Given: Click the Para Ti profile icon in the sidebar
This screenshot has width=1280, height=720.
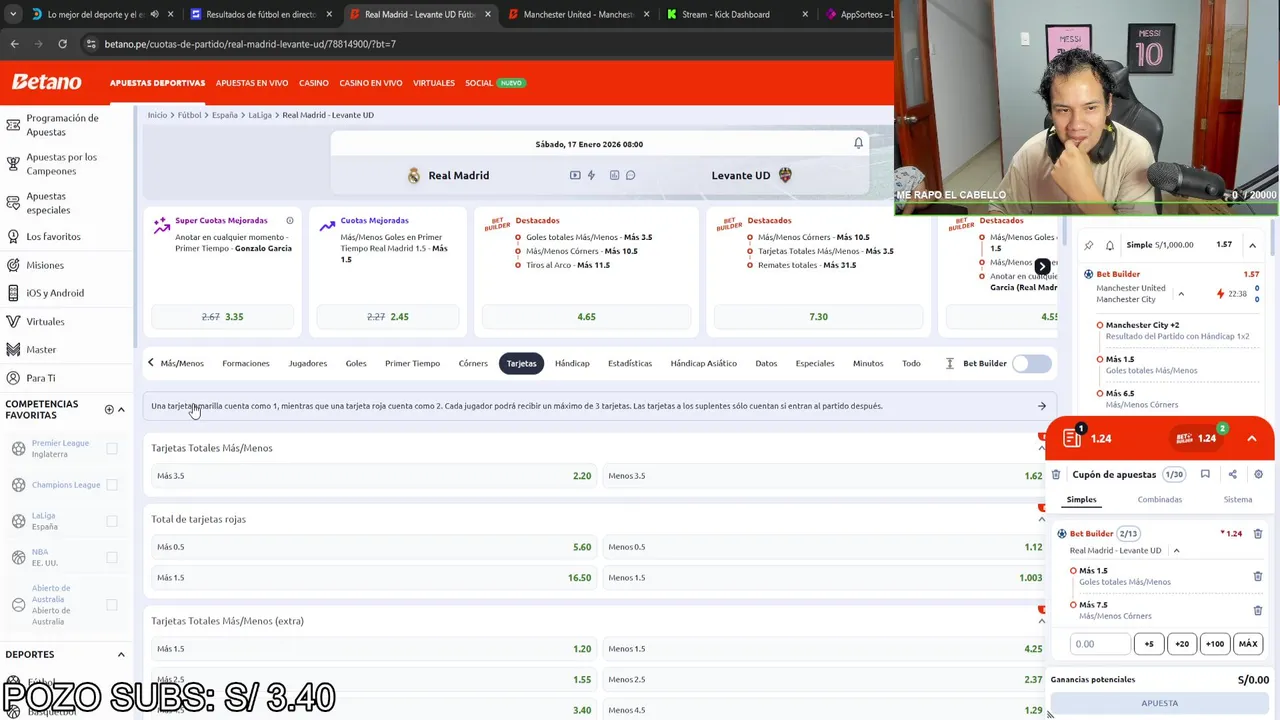Looking at the screenshot, I should pos(13,378).
